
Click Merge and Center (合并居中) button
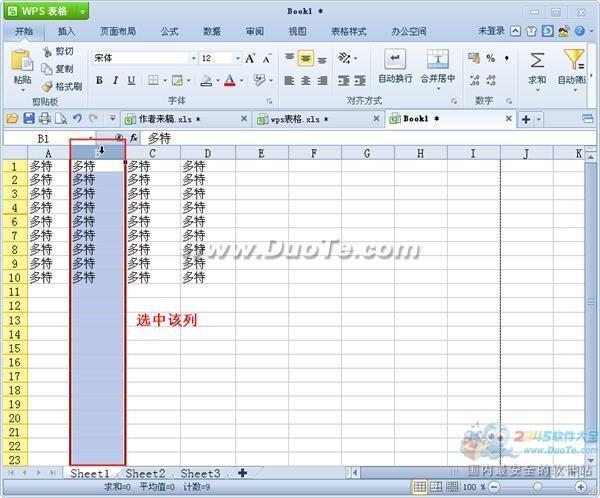point(438,69)
